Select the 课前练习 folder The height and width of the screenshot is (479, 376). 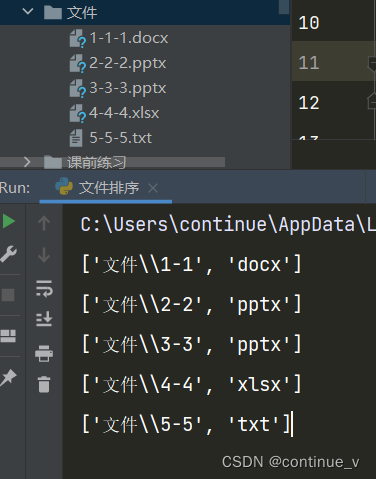point(97,163)
